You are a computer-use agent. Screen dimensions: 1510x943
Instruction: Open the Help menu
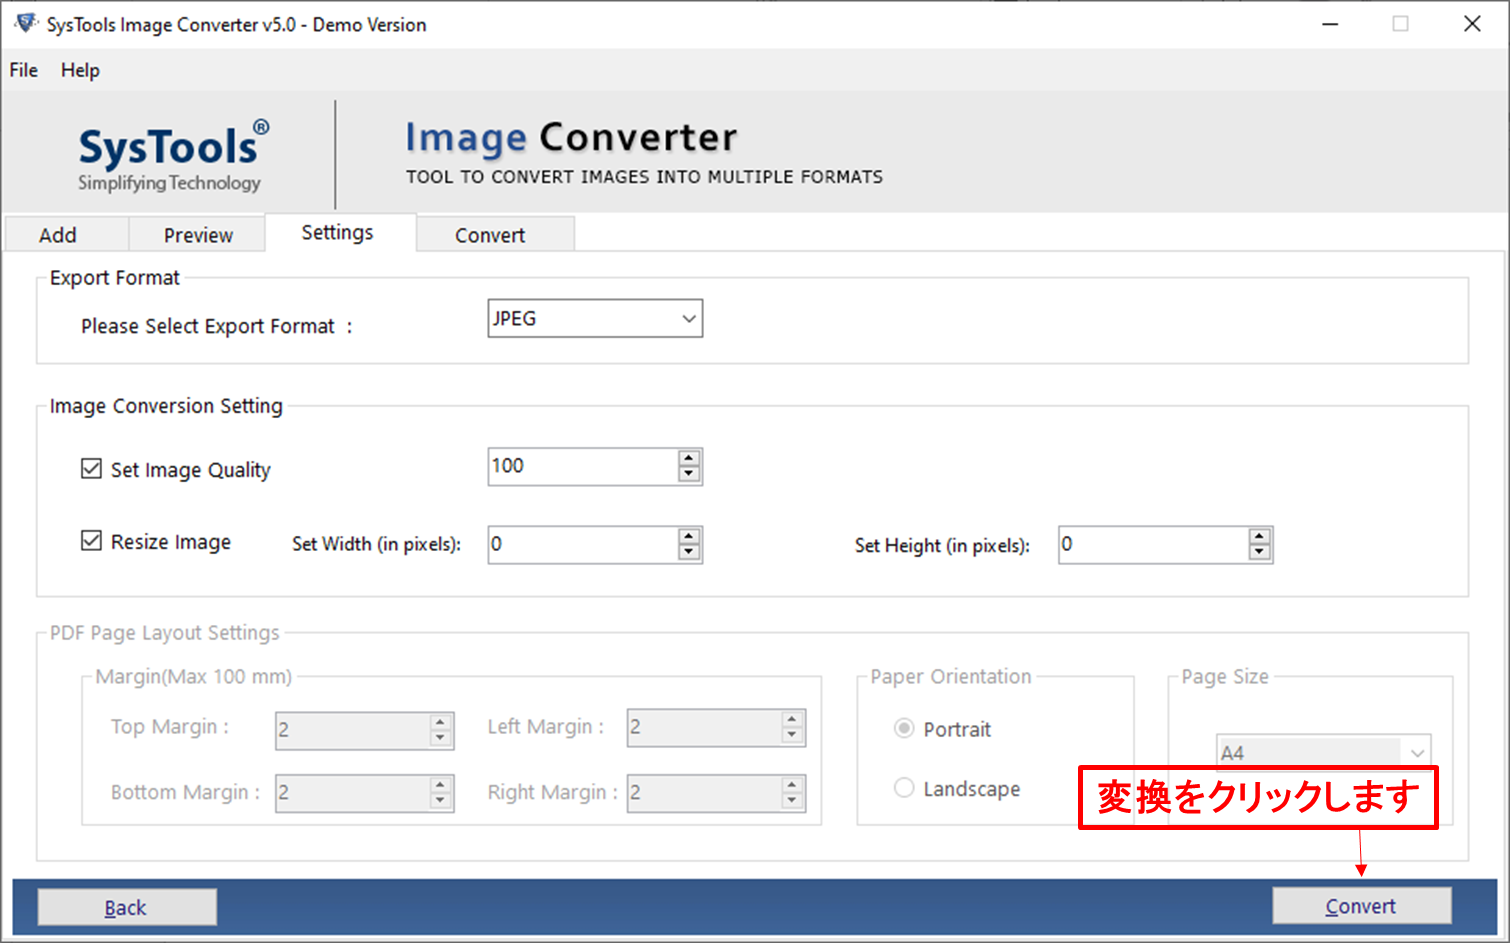[80, 70]
